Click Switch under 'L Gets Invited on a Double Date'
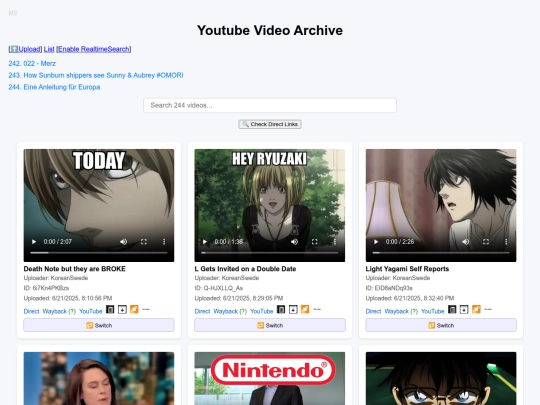The width and height of the screenshot is (540, 405). 270,325
